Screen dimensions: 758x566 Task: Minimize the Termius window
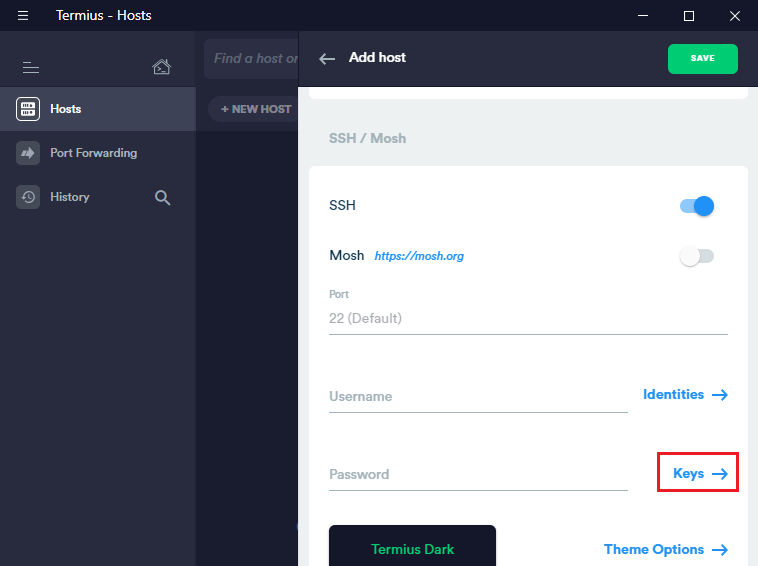(x=642, y=16)
